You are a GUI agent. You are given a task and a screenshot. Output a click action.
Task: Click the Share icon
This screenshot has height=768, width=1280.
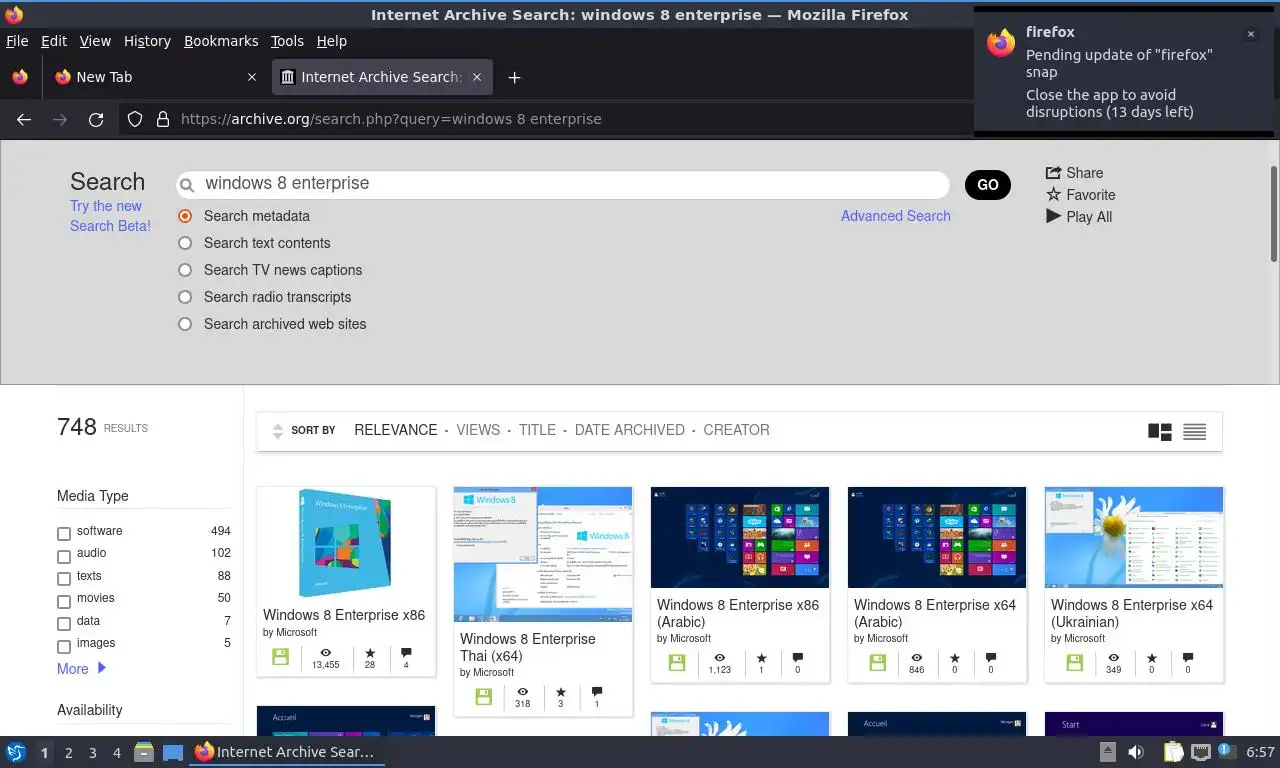tap(1053, 172)
